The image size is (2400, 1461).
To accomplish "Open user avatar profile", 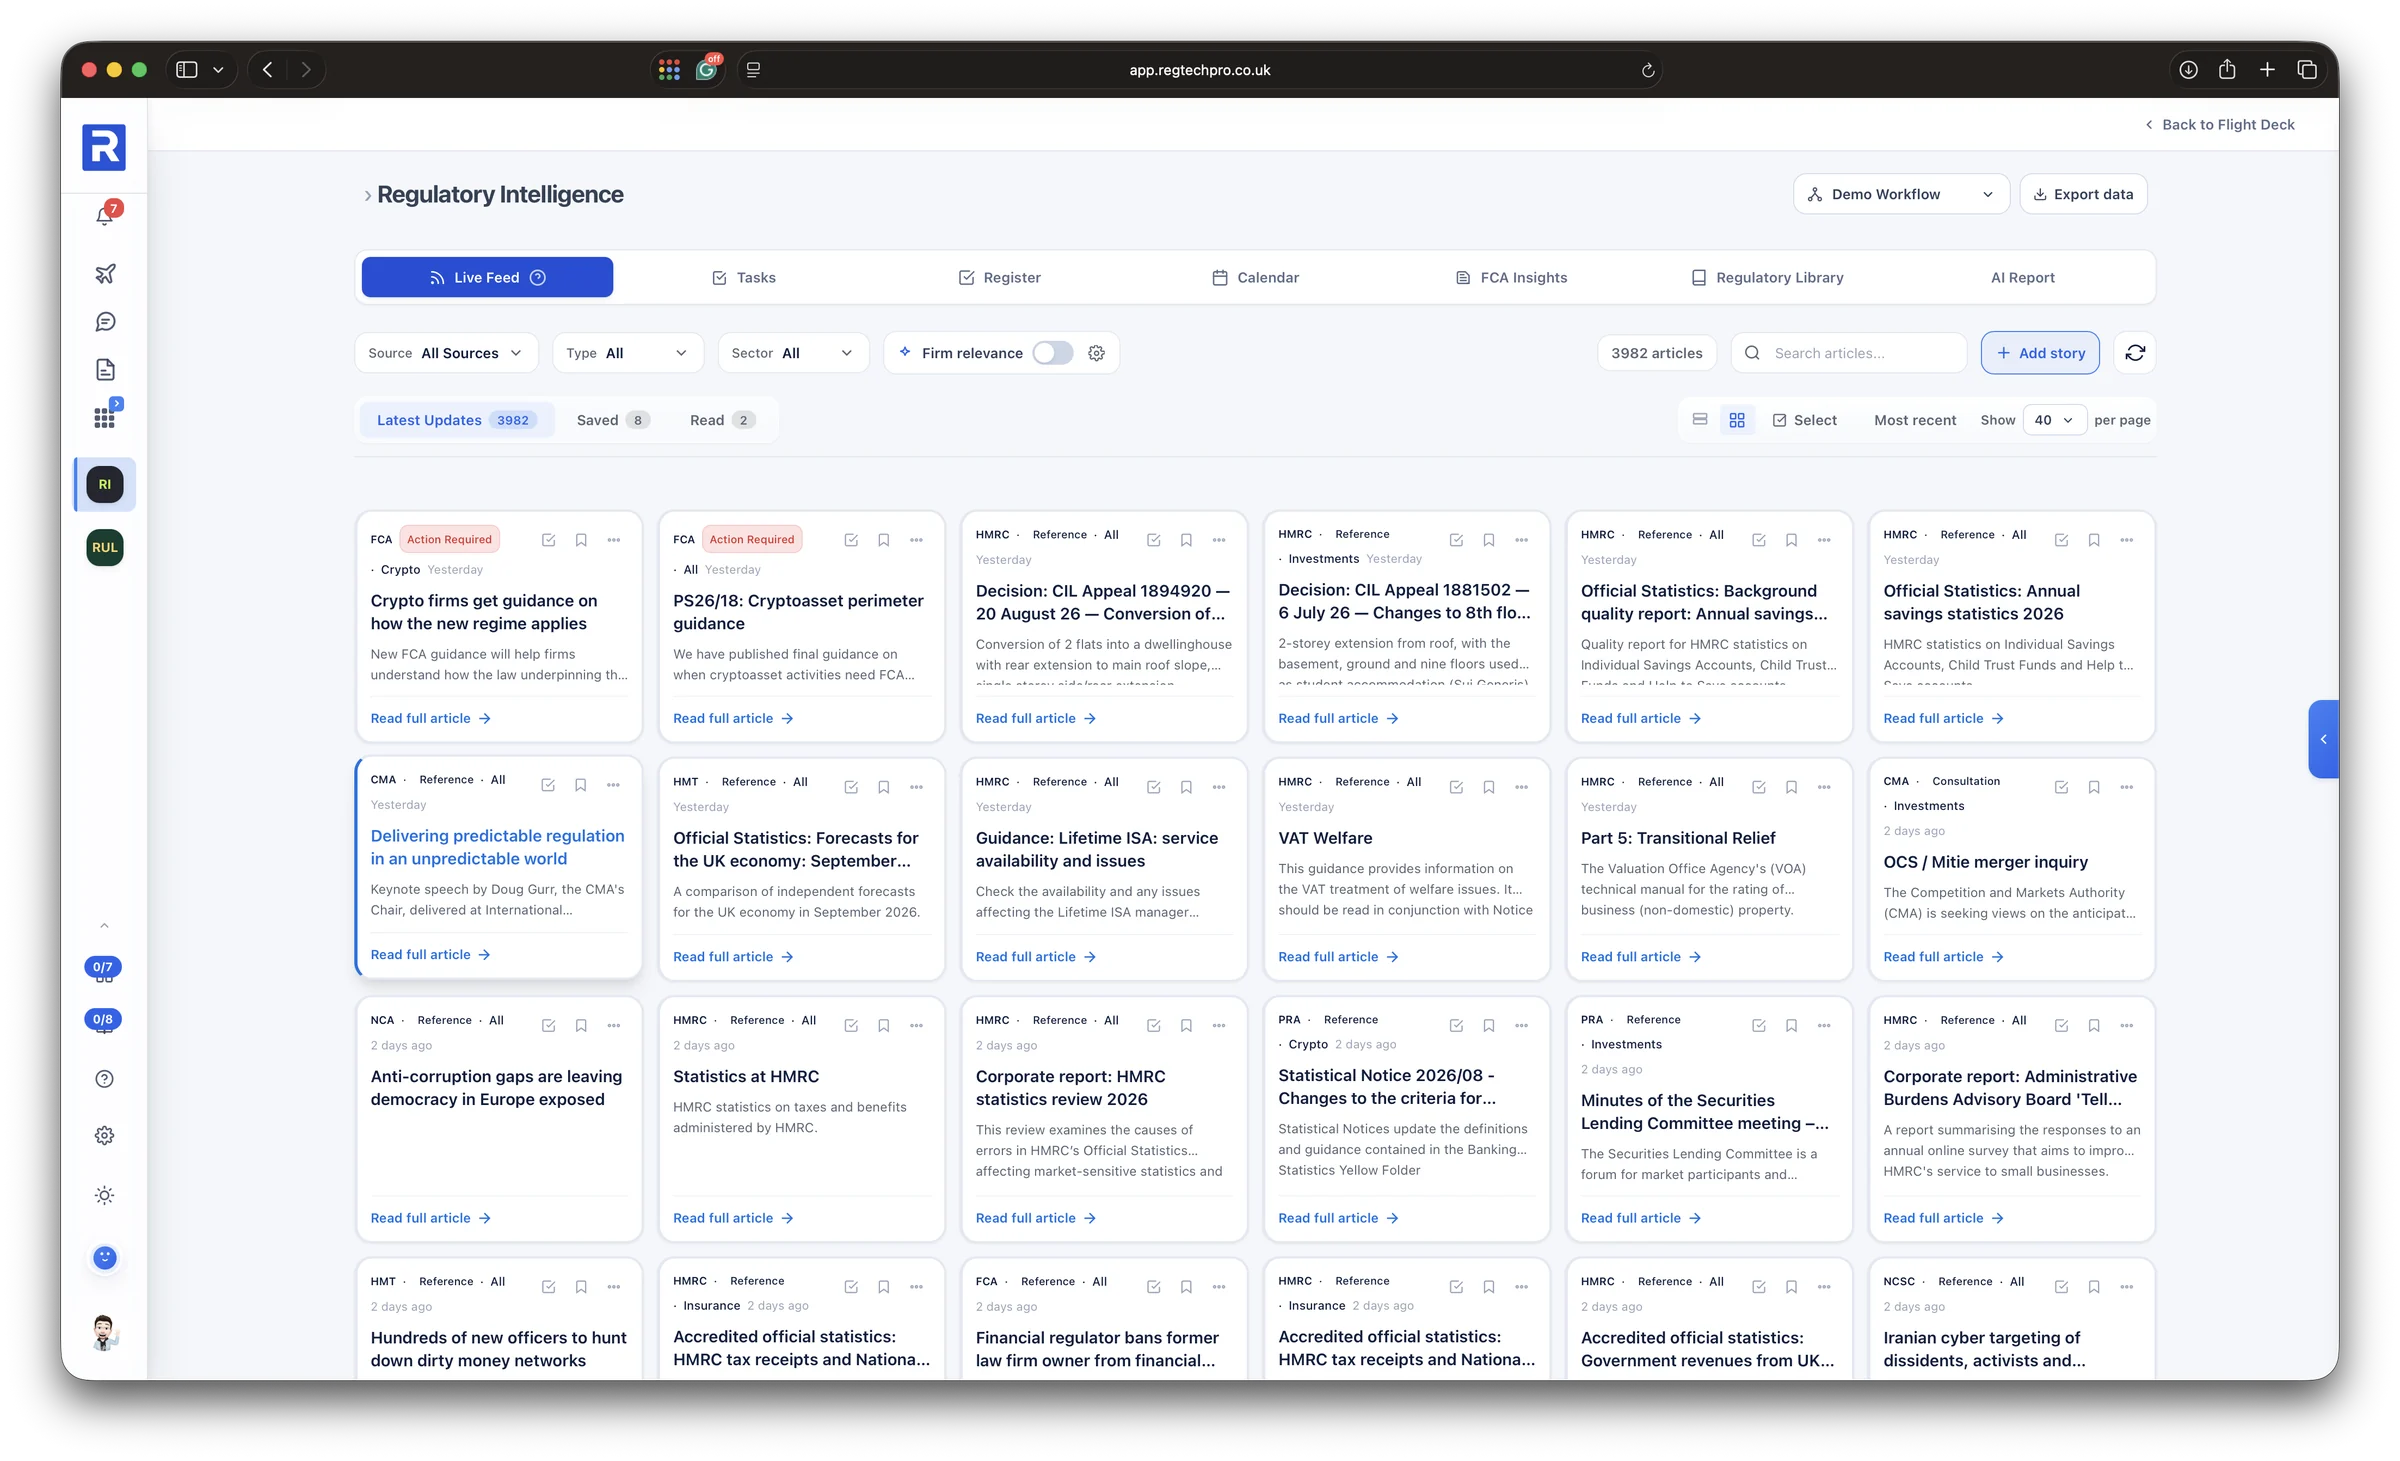I will click(104, 1333).
